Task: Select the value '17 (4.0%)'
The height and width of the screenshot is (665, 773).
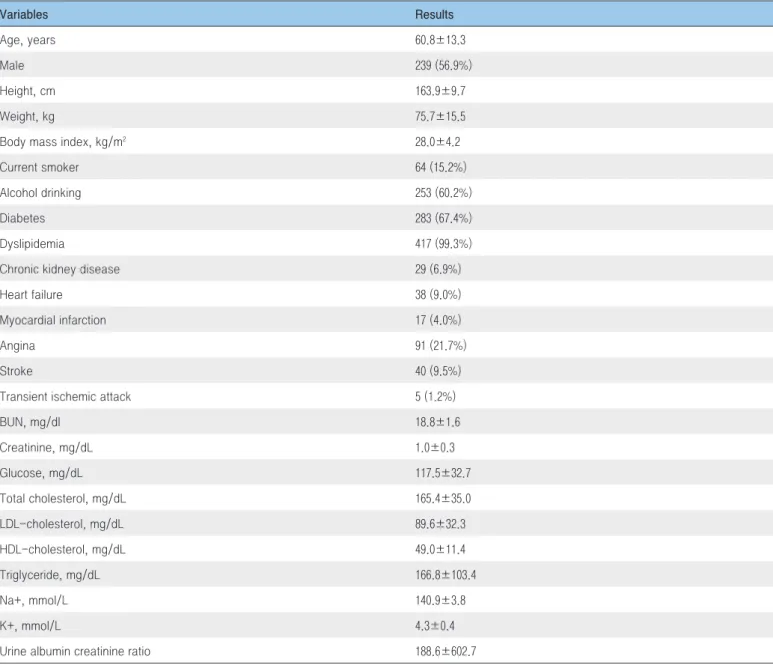Action: point(438,320)
